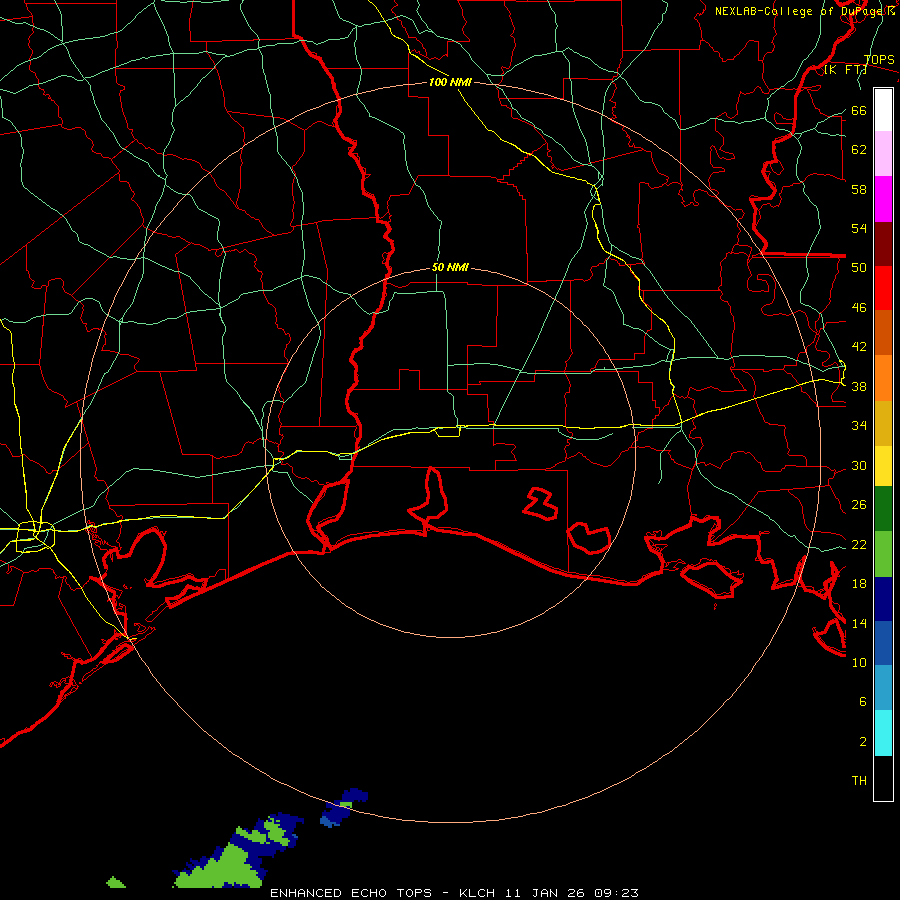Click the magenta 58 kft legend swatch

(883, 199)
